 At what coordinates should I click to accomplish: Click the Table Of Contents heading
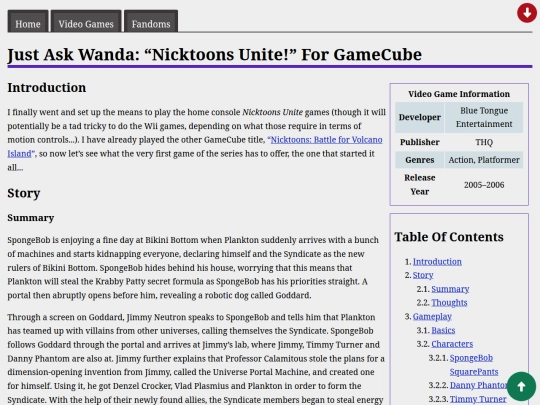tap(449, 237)
